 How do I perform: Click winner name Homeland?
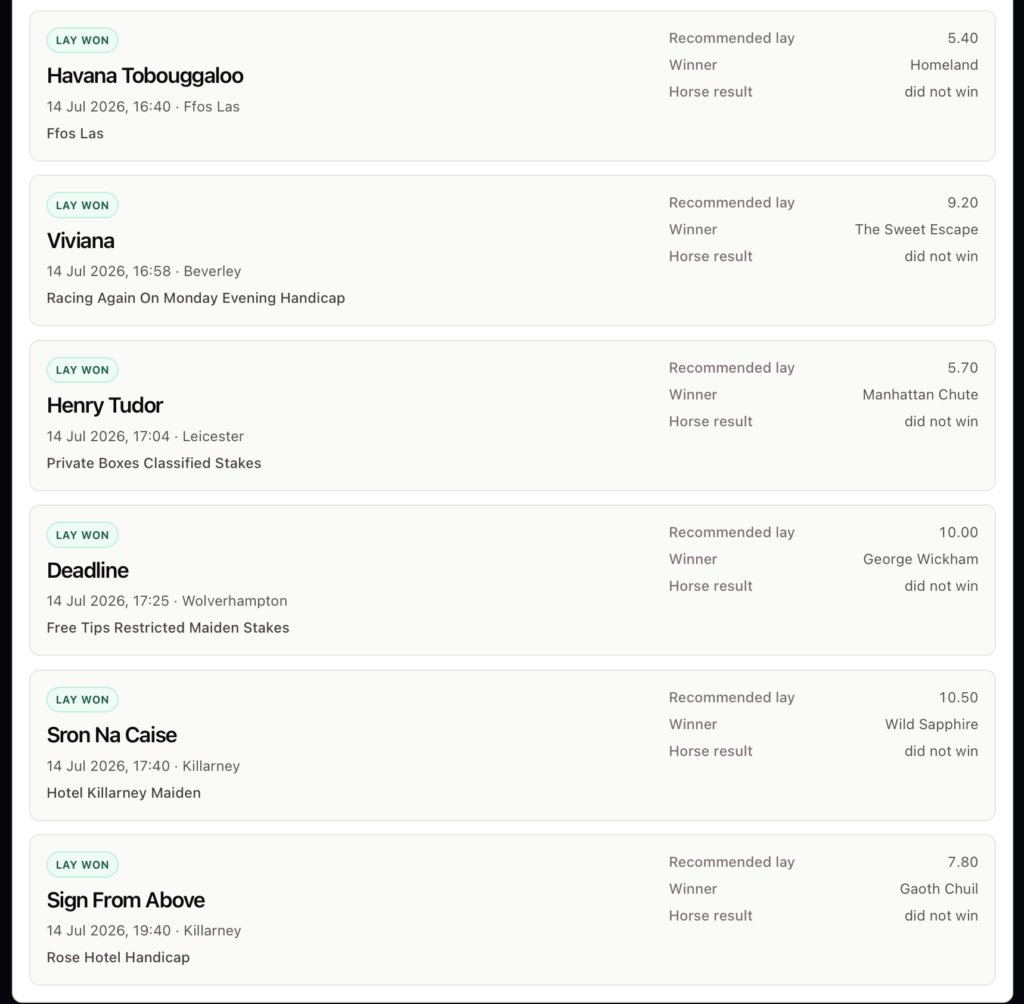[x=944, y=65]
